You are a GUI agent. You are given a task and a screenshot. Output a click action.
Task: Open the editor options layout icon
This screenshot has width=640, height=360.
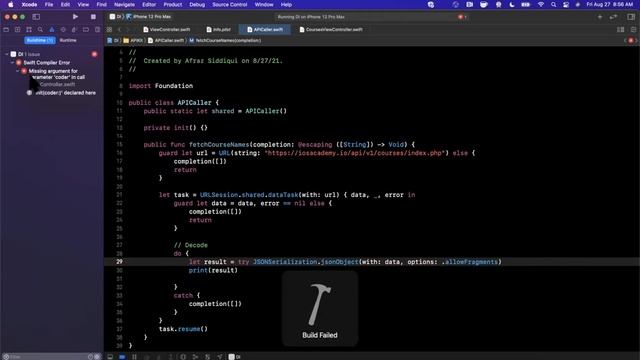coord(620,29)
